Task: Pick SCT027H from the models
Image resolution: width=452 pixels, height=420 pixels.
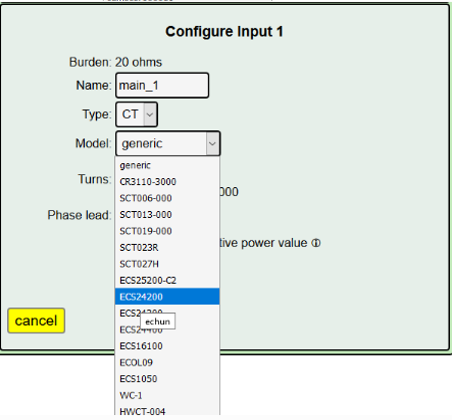Action: point(167,264)
